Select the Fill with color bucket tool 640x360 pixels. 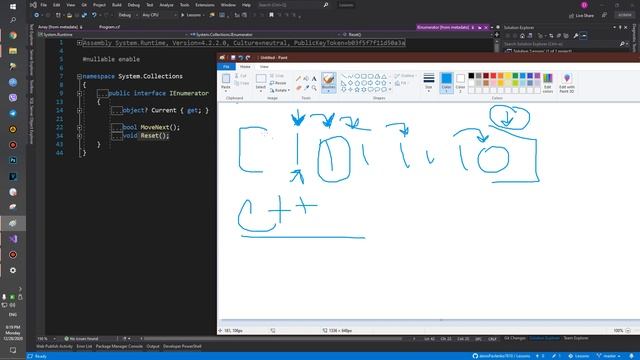[x=306, y=79]
